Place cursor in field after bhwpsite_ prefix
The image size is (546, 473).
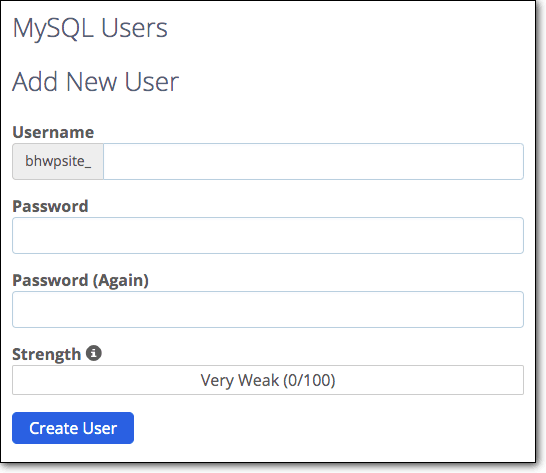click(313, 161)
